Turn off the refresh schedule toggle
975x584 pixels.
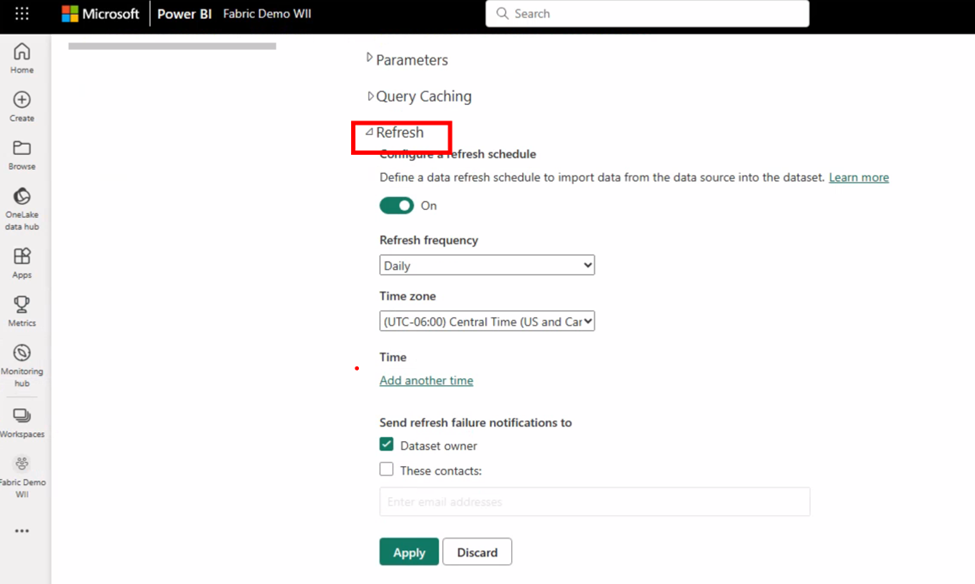point(396,205)
